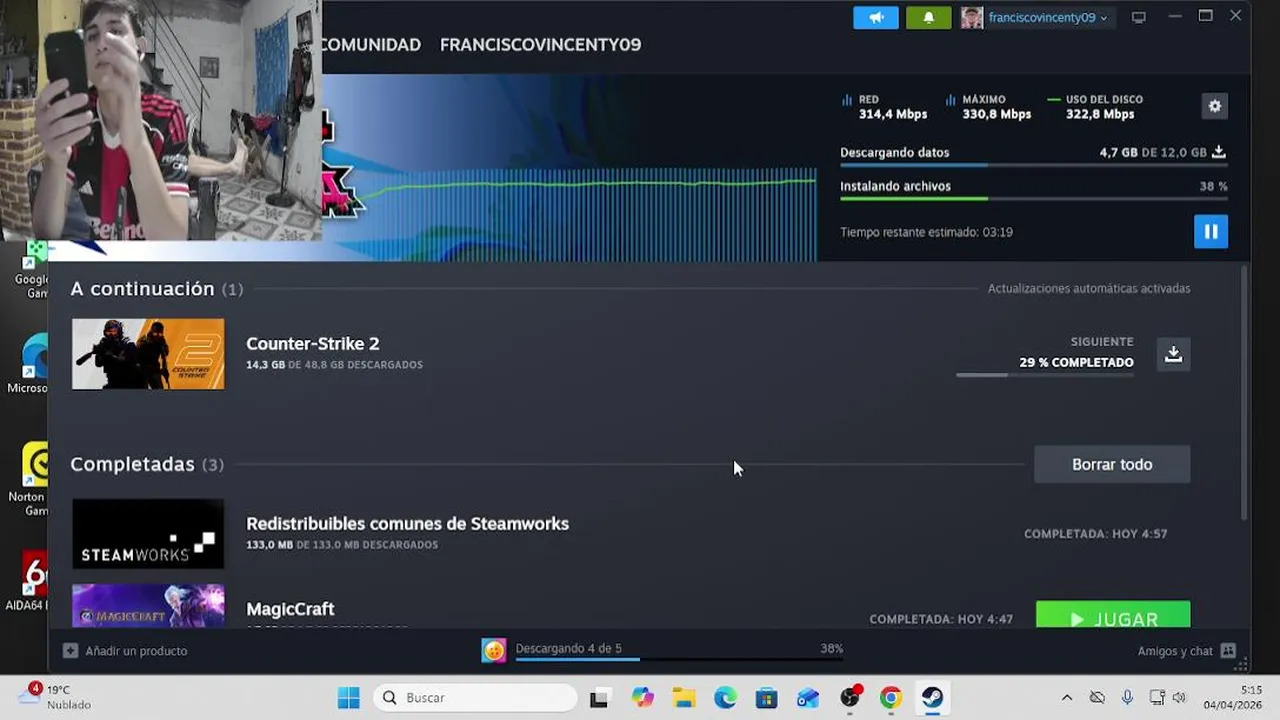Click the Buscar taskbar search field

point(475,698)
